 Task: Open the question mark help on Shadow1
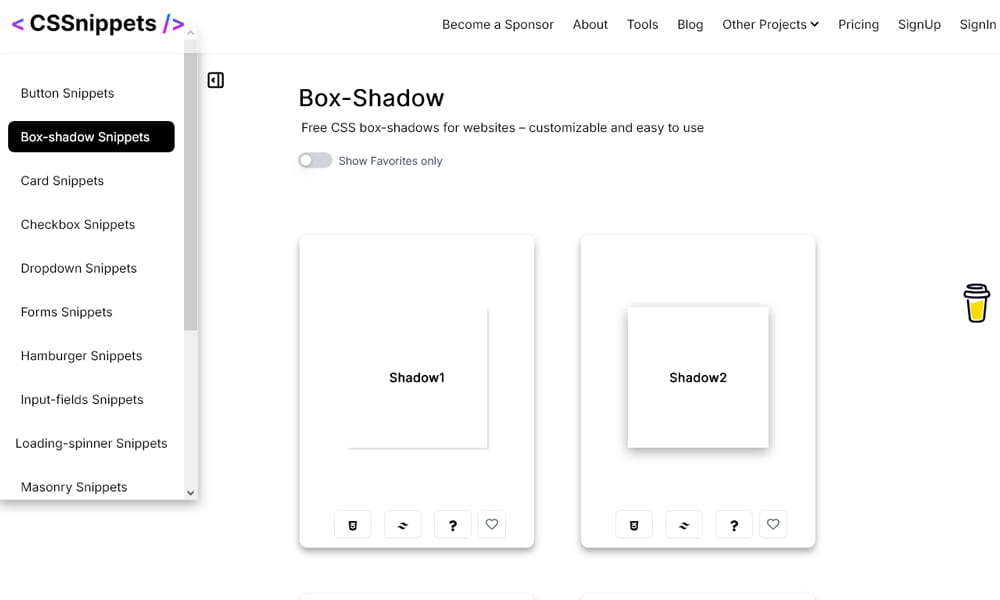[x=453, y=524]
